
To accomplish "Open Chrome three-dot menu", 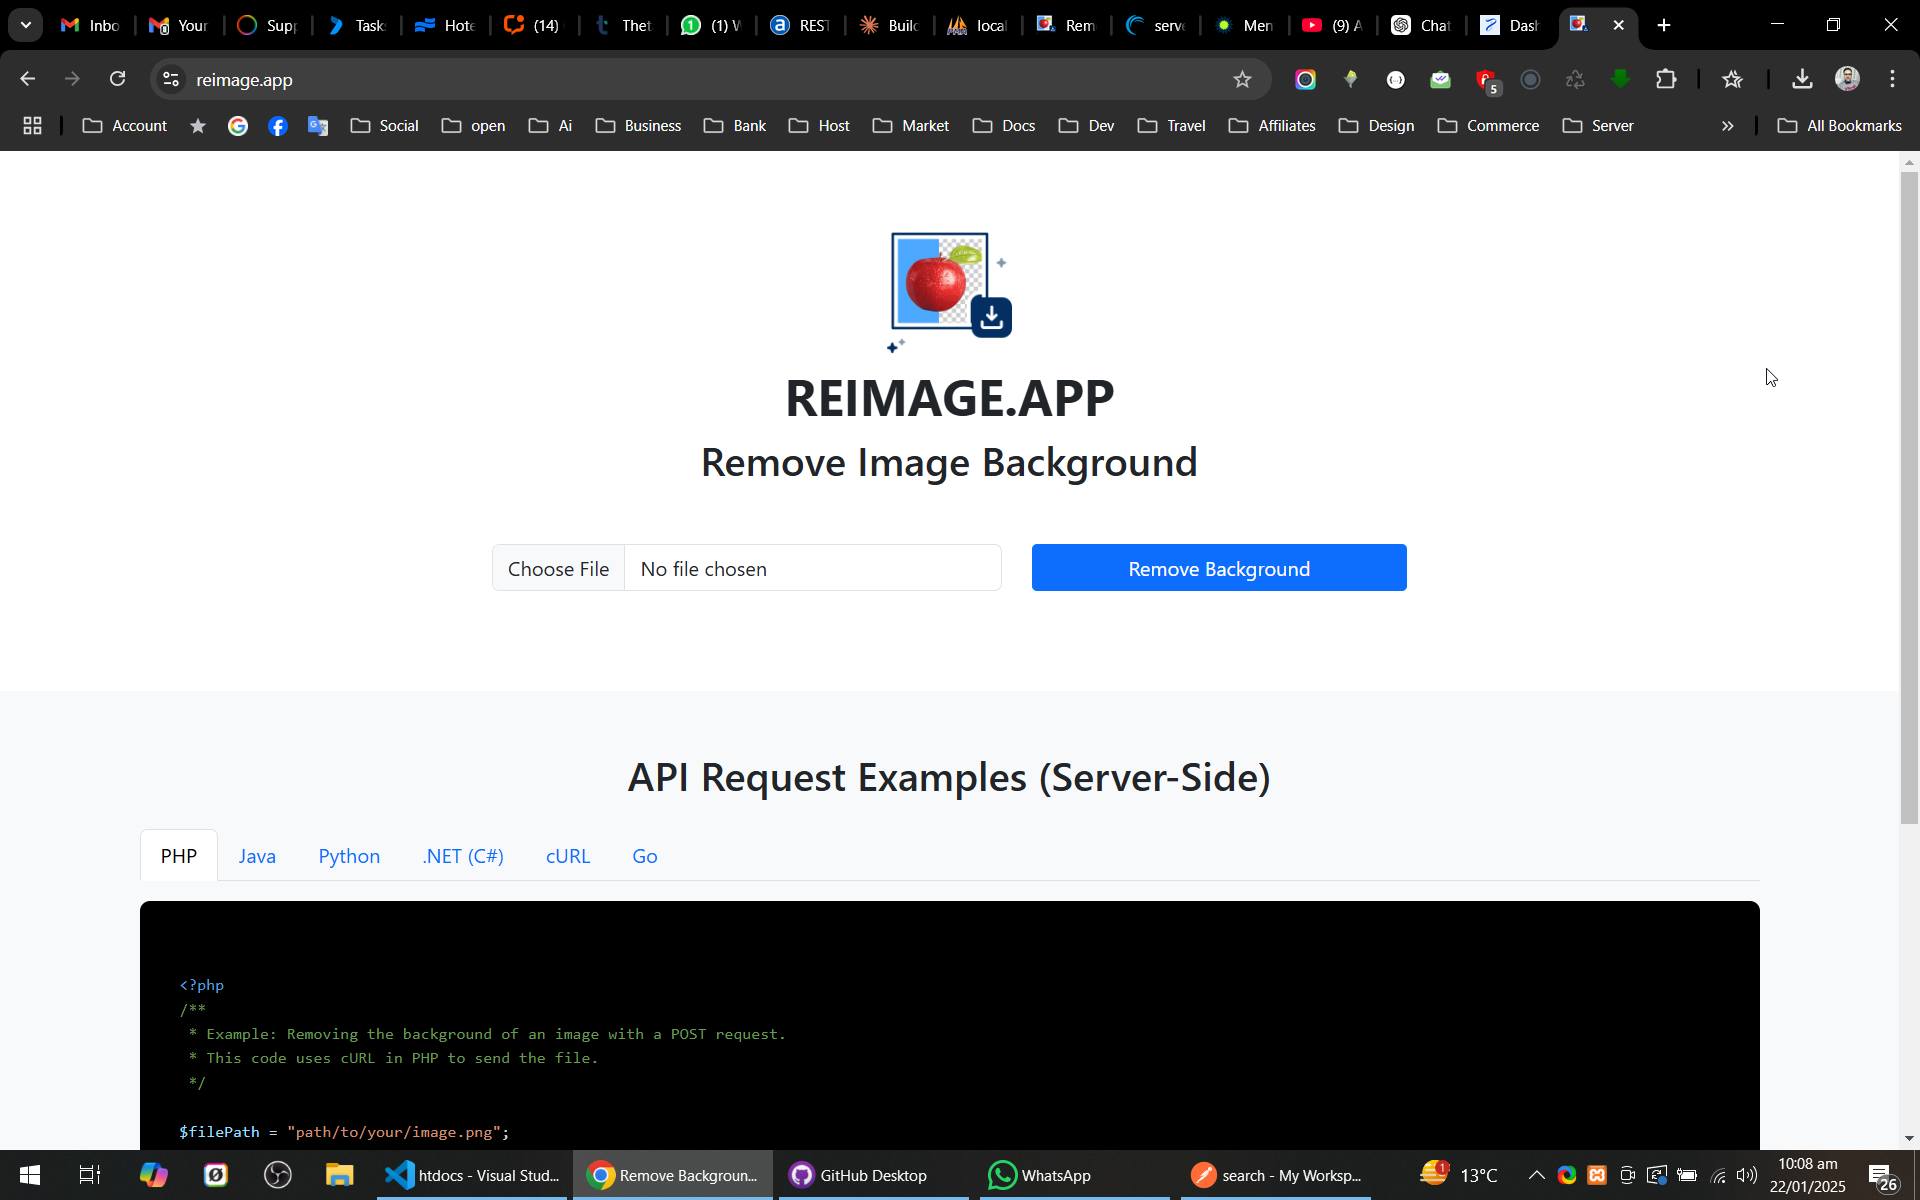I will coord(1893,80).
